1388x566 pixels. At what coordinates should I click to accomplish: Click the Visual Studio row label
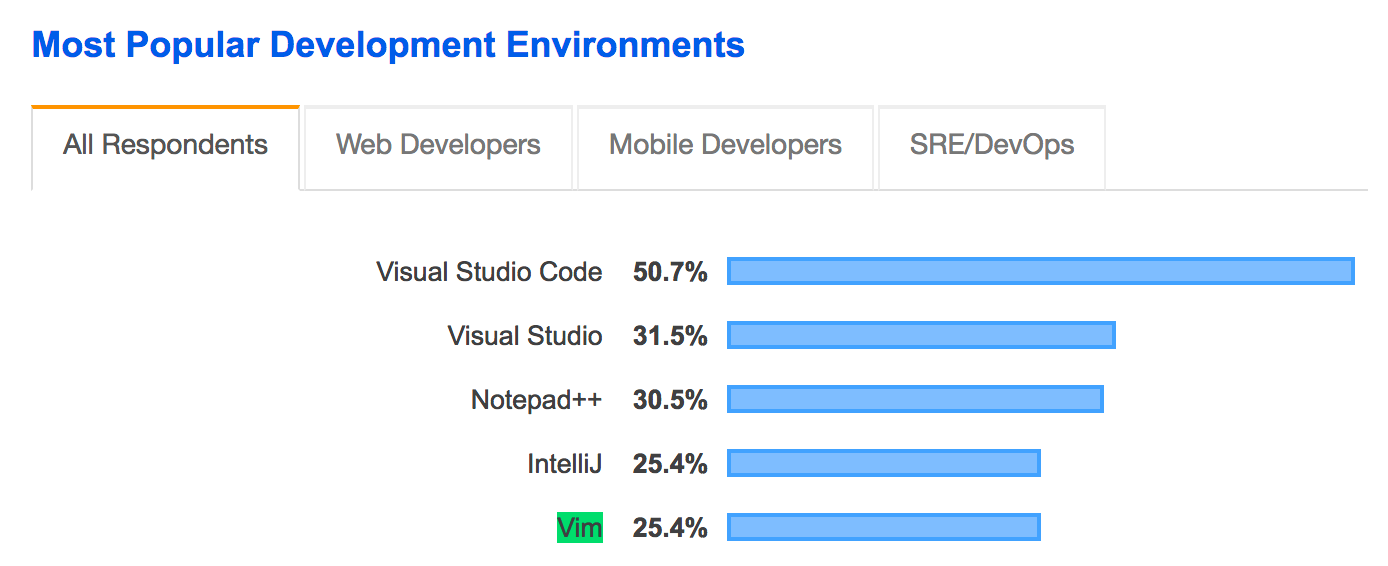(525, 336)
